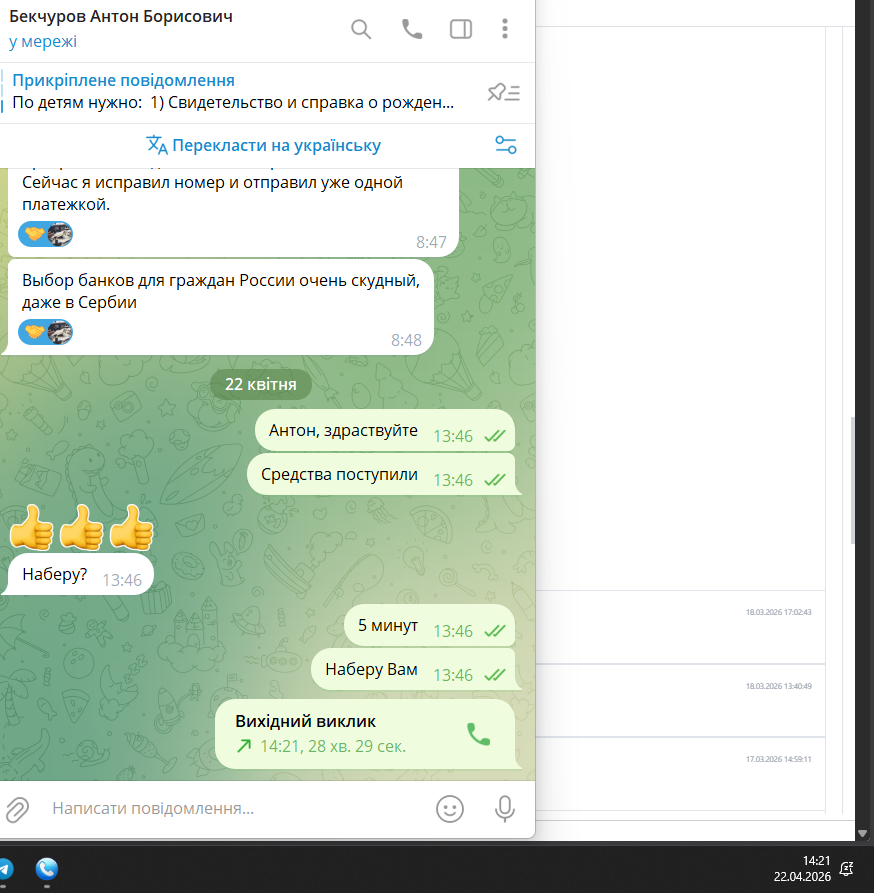Click the attach file paperclip icon
874x893 pixels.
pyautogui.click(x=18, y=809)
